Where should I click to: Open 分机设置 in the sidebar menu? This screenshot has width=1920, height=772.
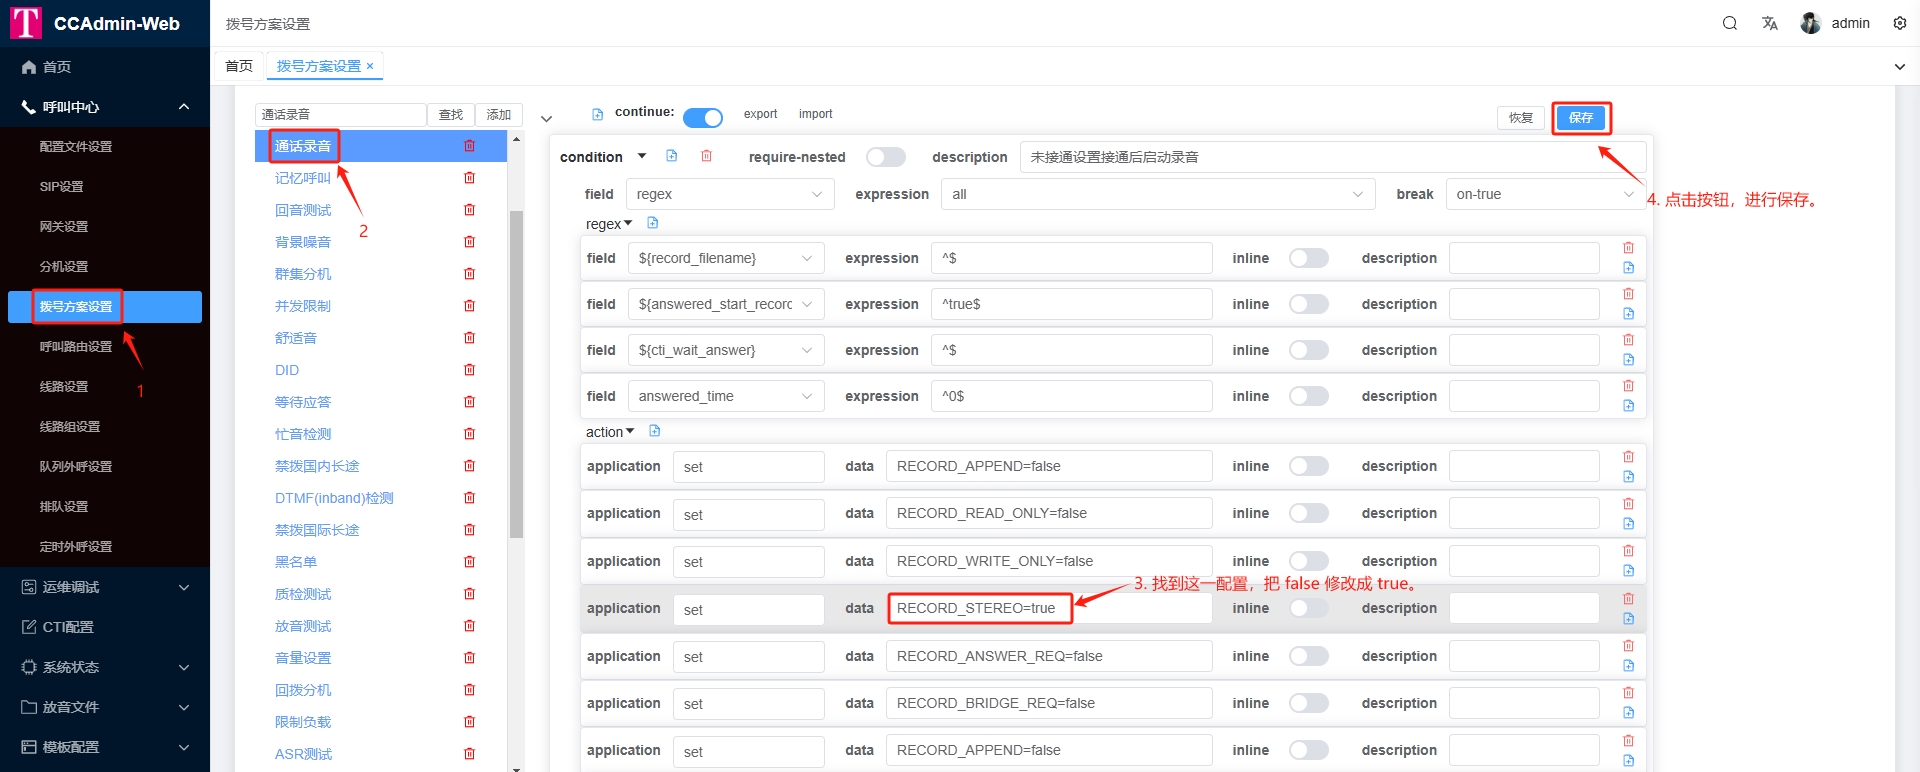pyautogui.click(x=64, y=267)
